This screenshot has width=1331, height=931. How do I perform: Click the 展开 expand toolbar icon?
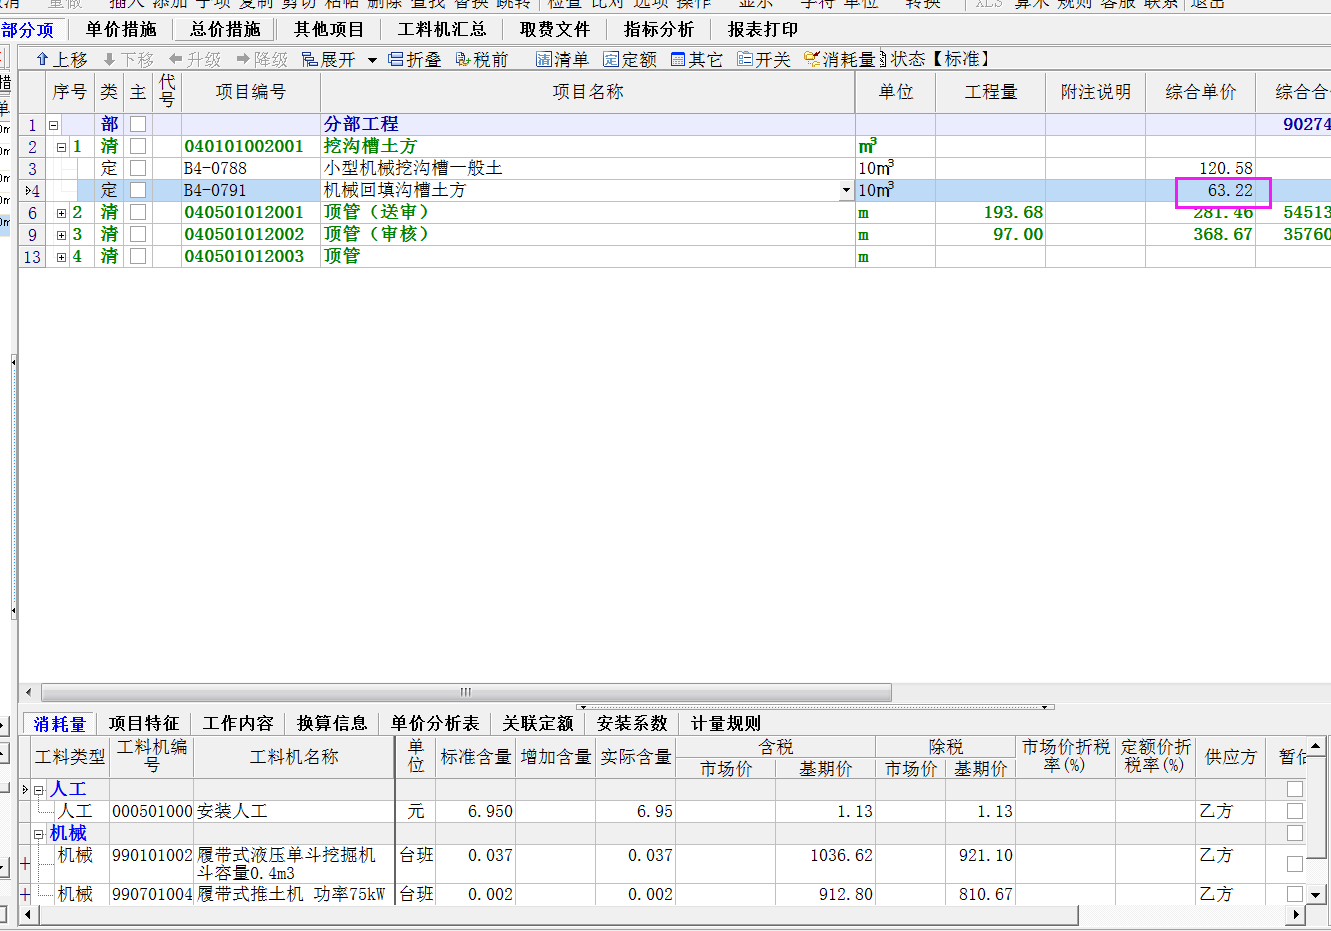(x=310, y=60)
